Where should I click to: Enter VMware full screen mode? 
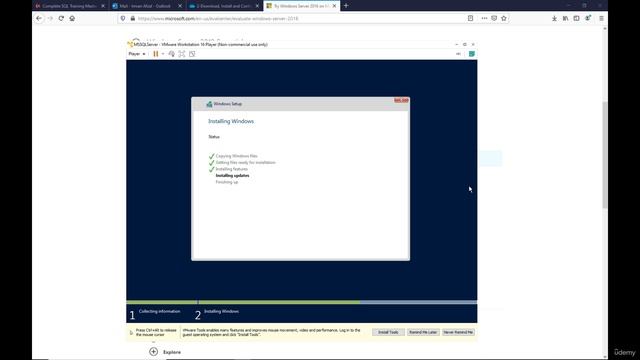[182, 54]
